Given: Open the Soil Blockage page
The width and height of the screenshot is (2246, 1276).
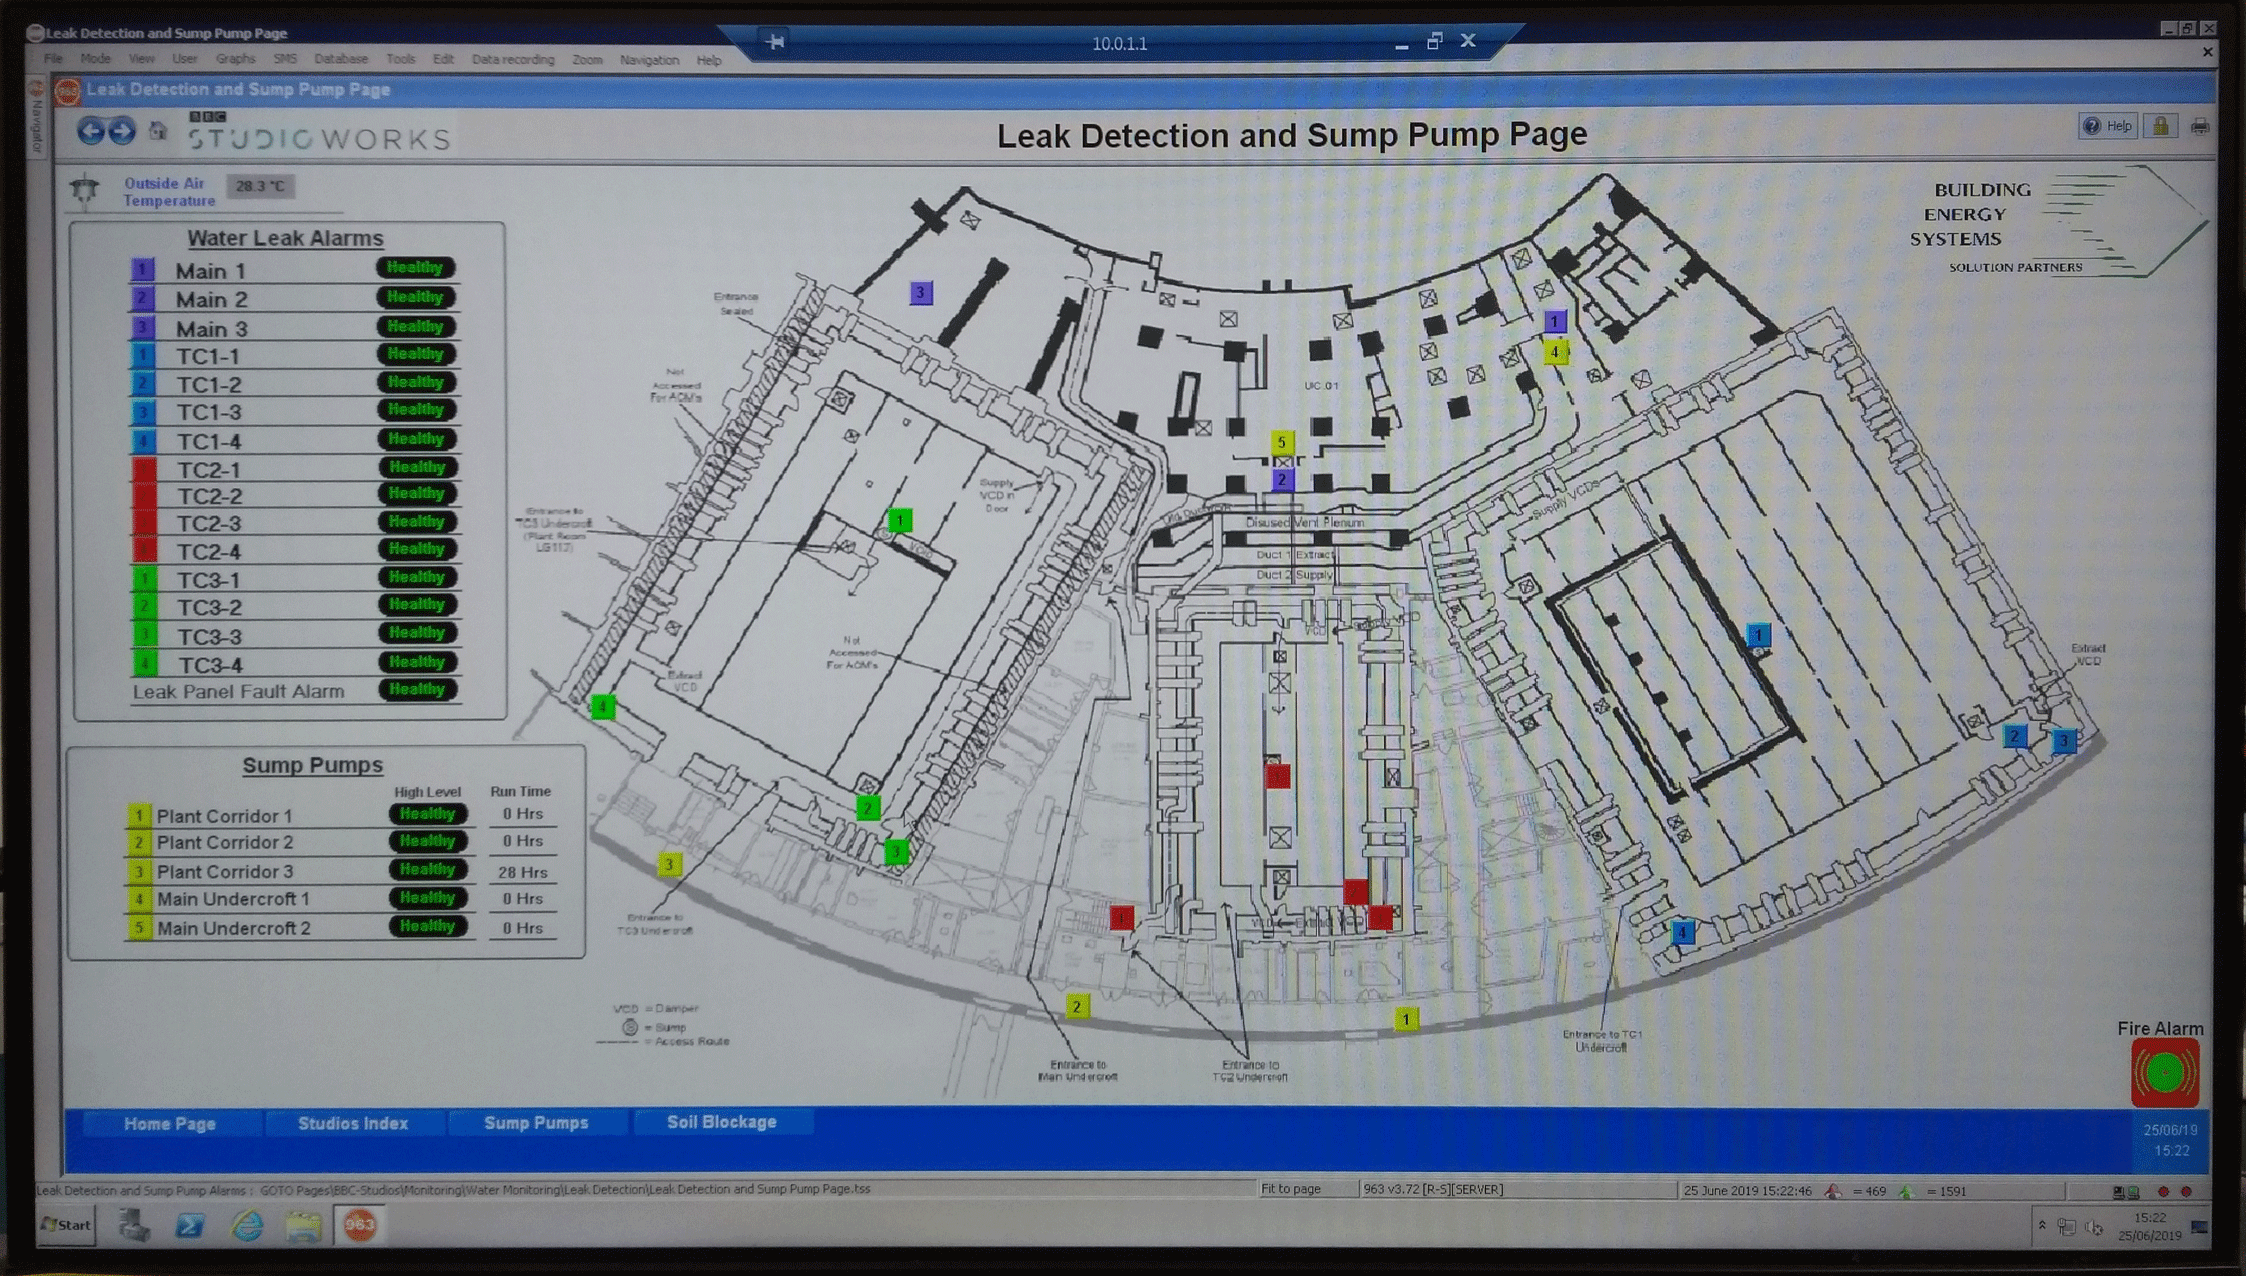Looking at the screenshot, I should 721,1122.
